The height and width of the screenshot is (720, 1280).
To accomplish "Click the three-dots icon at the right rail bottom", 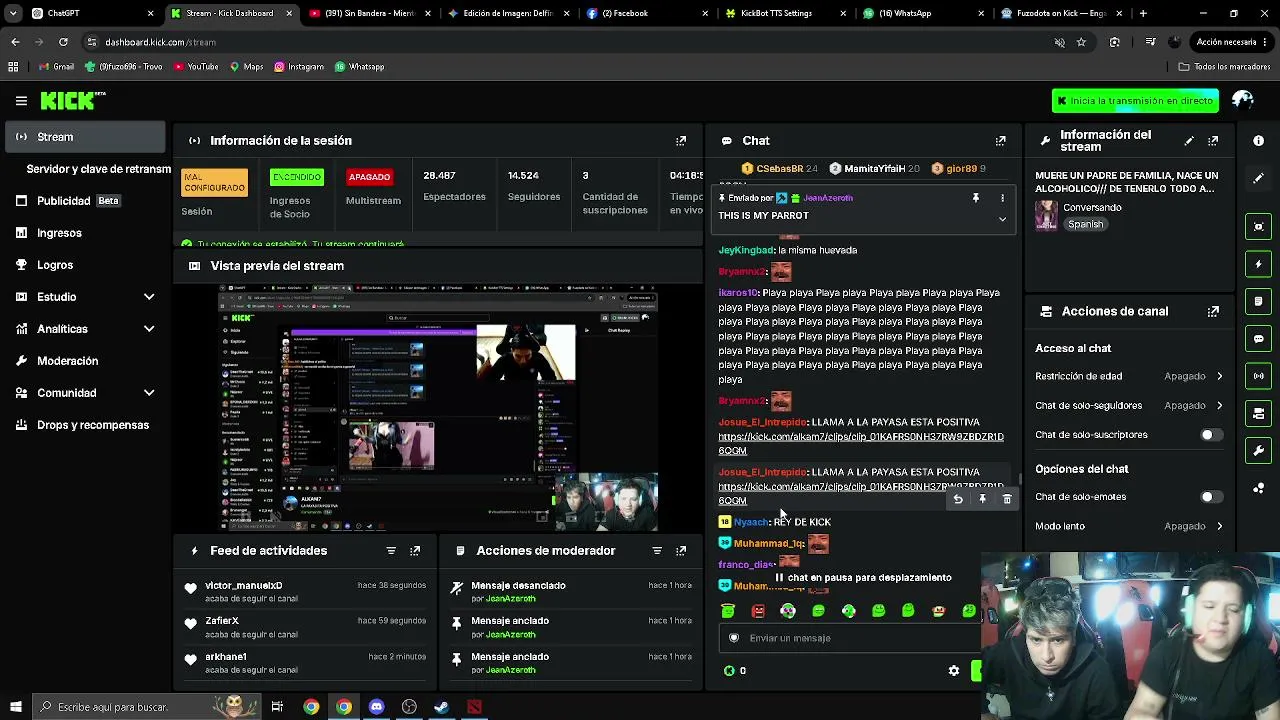I will [x=1259, y=489].
